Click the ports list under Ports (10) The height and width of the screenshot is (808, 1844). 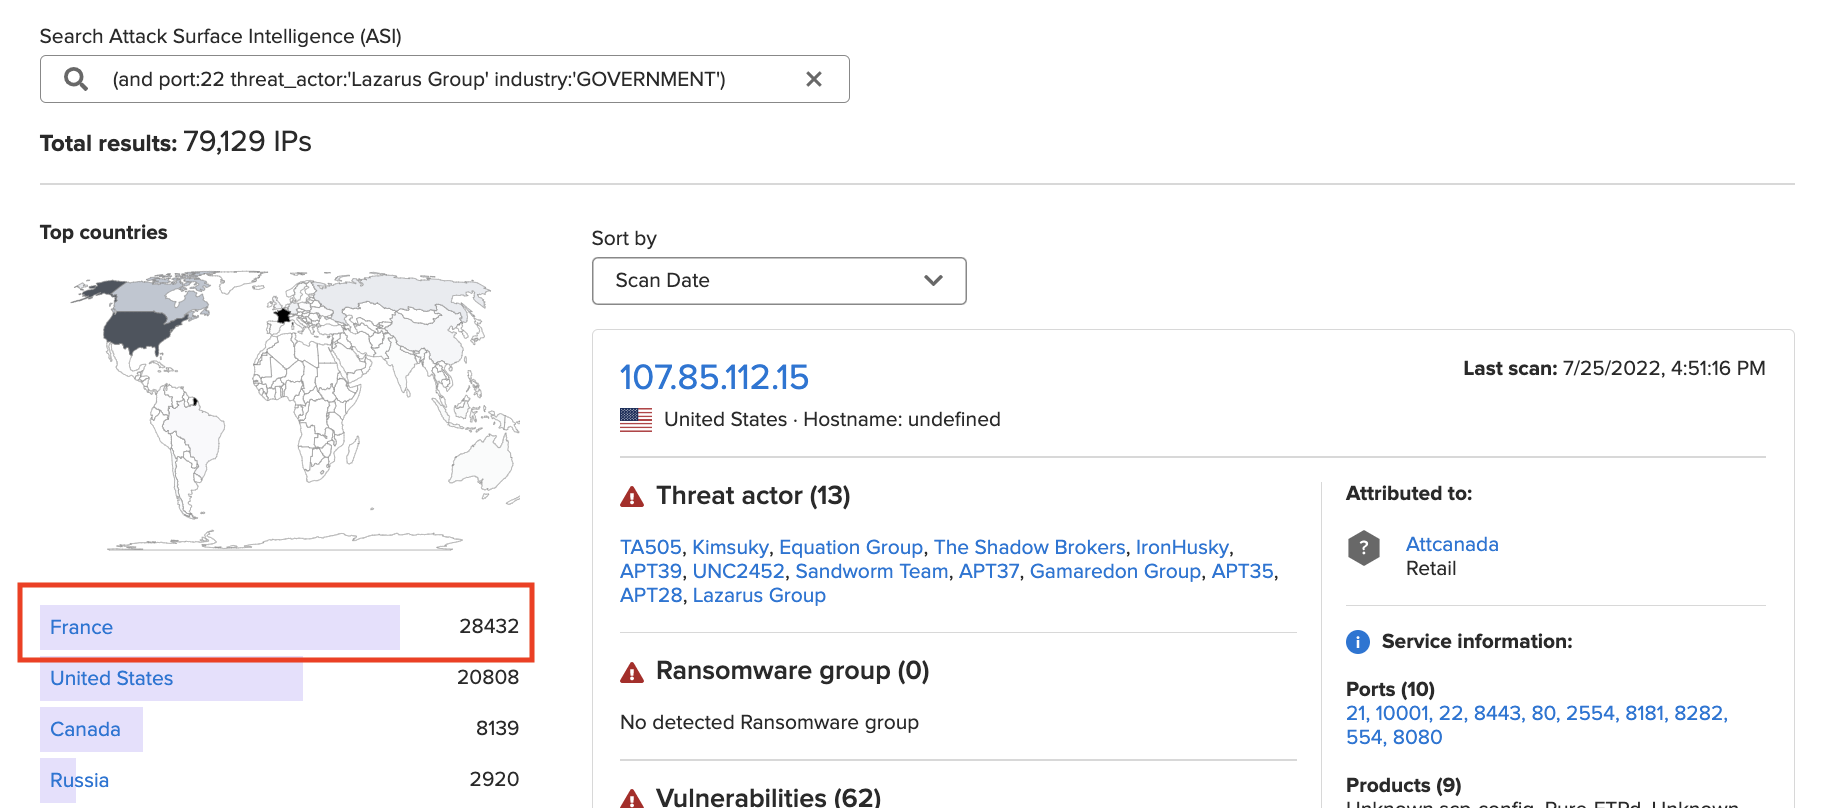tap(1536, 725)
